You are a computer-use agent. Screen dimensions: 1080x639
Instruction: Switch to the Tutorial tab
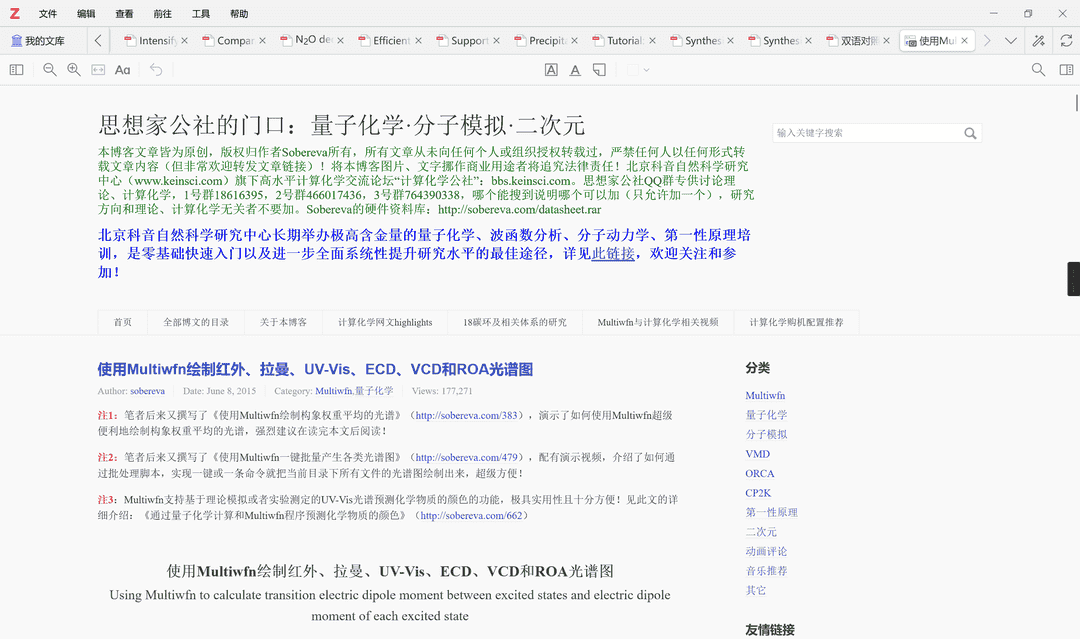(622, 41)
